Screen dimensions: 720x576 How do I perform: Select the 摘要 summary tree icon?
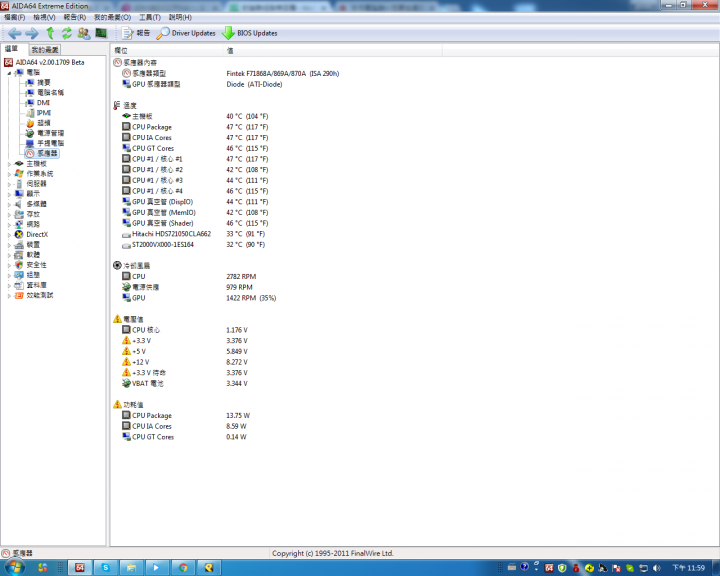pos(30,83)
